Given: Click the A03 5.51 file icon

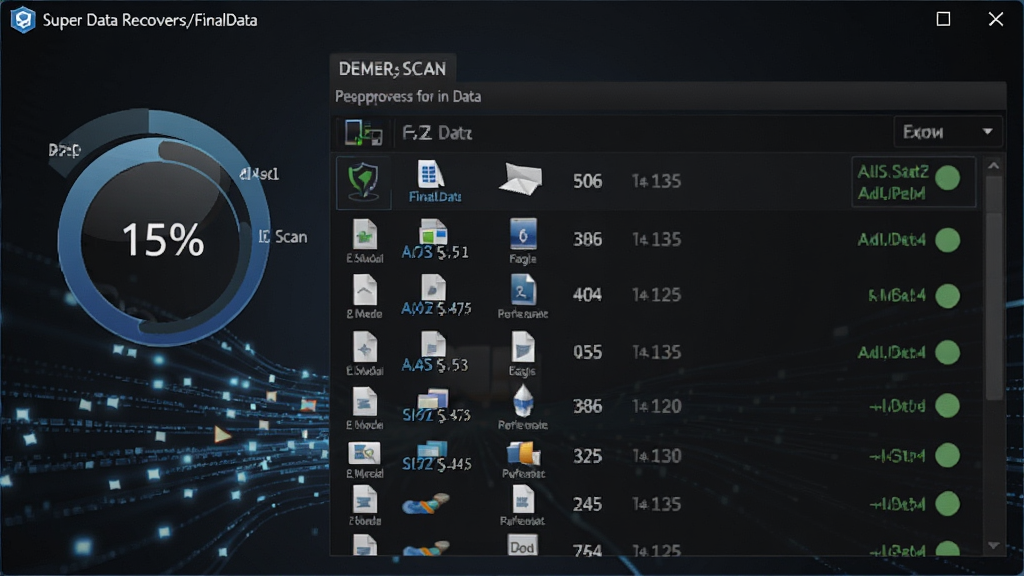Looking at the screenshot, I should 434,232.
